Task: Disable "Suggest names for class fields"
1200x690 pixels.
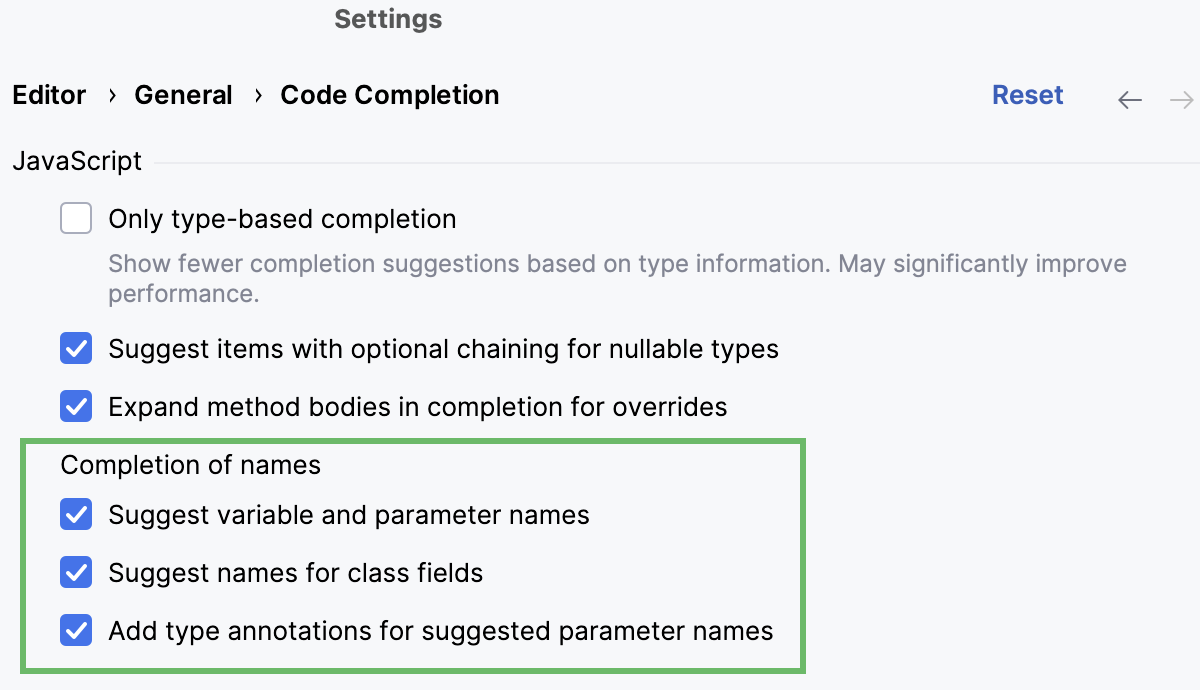Action: [75, 572]
